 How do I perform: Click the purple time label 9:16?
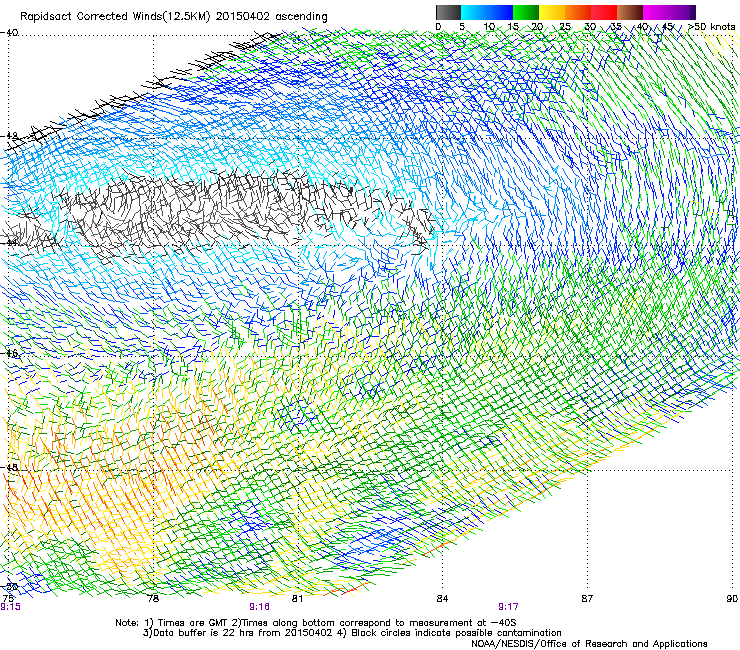pyautogui.click(x=260, y=607)
